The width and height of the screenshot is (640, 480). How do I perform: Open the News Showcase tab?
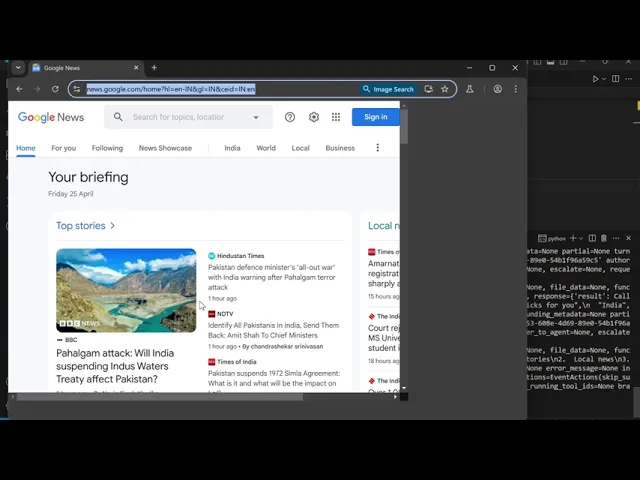tap(165, 148)
